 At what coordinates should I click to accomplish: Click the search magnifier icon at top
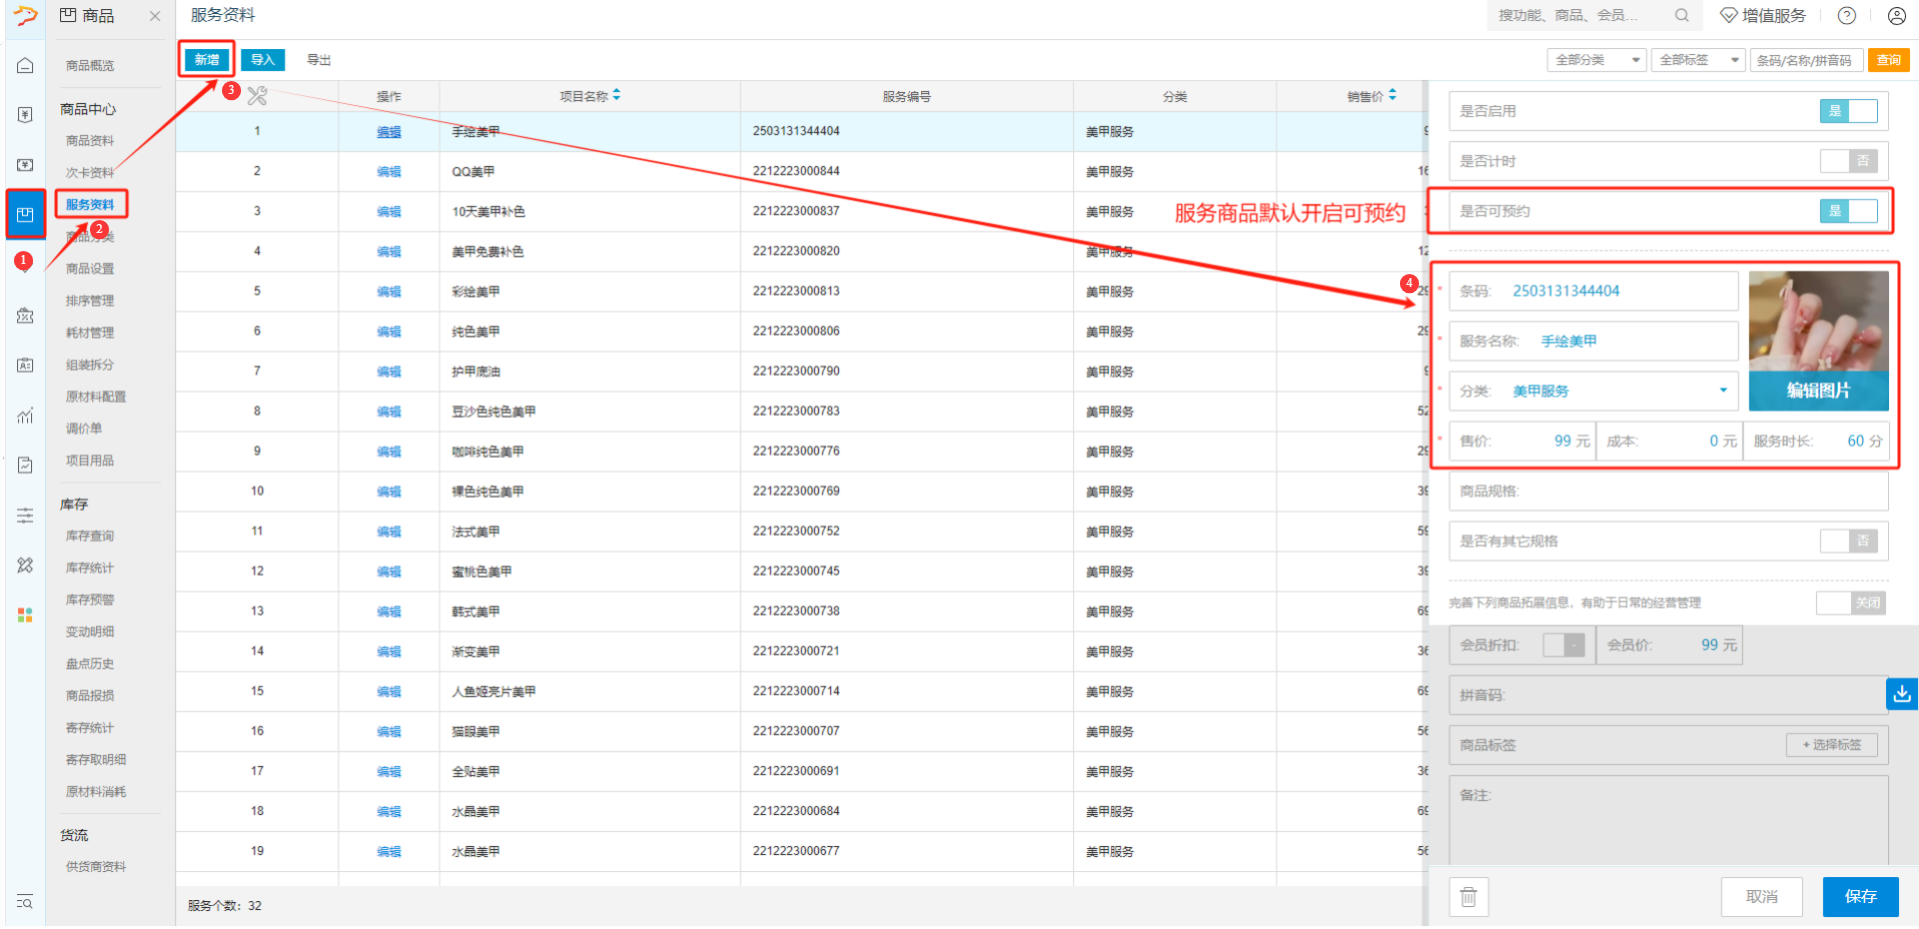[1682, 16]
